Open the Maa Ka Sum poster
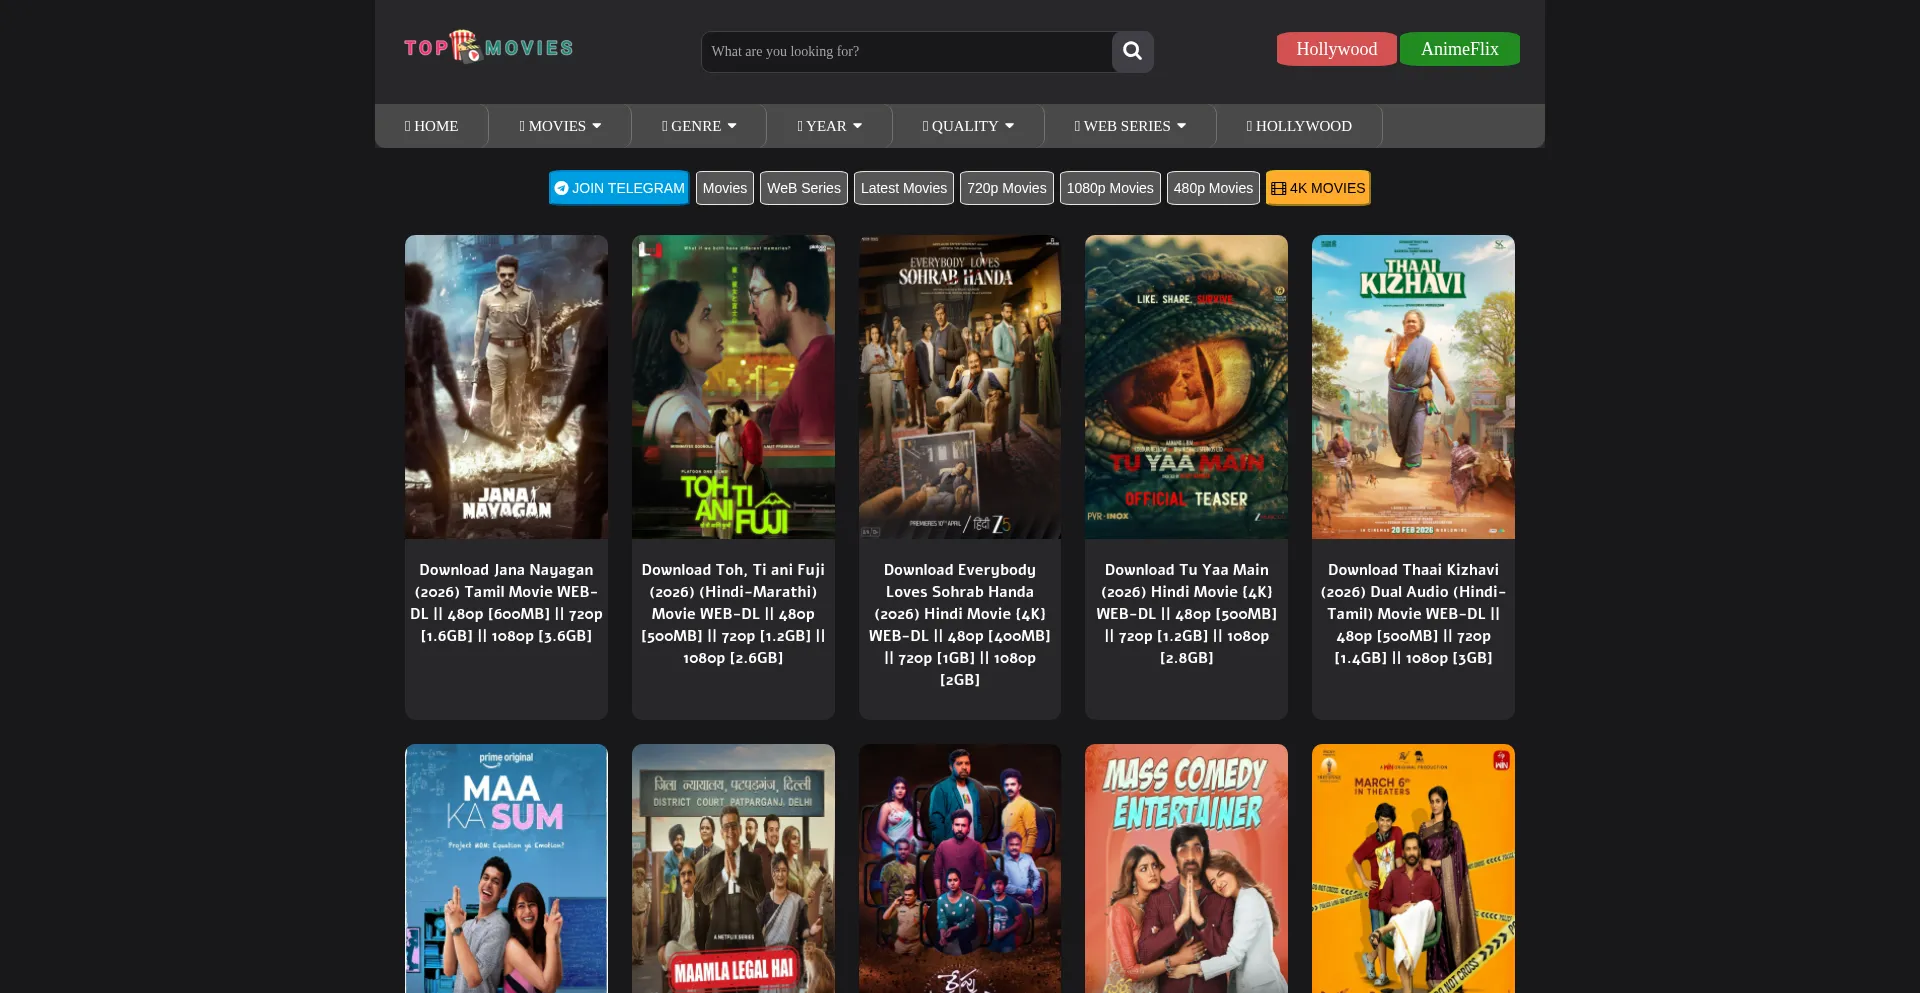Screen dimensions: 1920x993 (506, 868)
